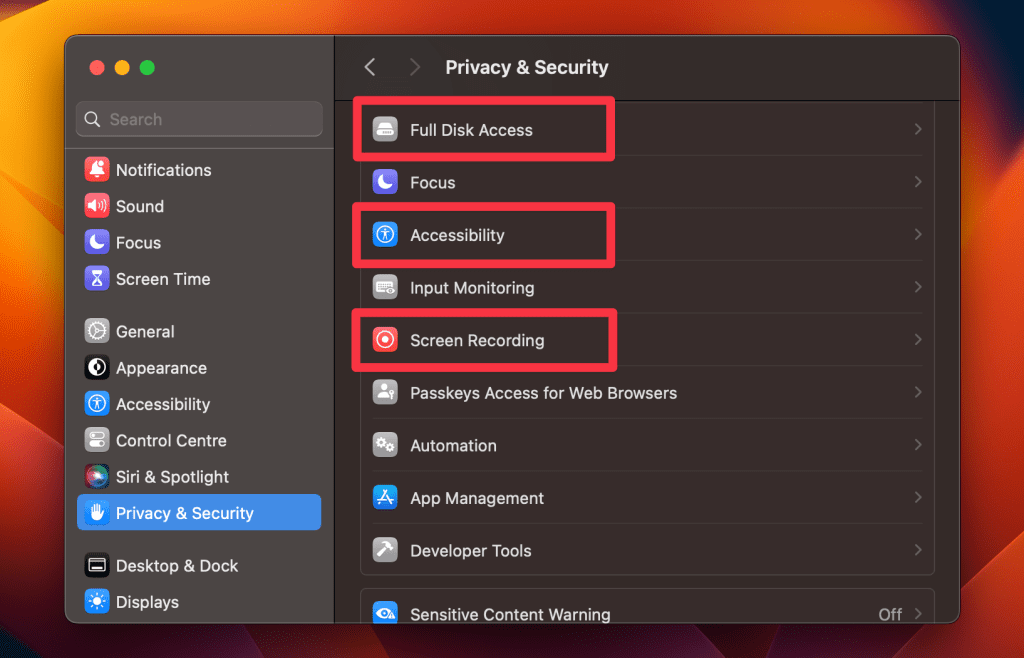Click the Input Monitoring keyboard icon
1024x658 pixels.
tap(385, 288)
